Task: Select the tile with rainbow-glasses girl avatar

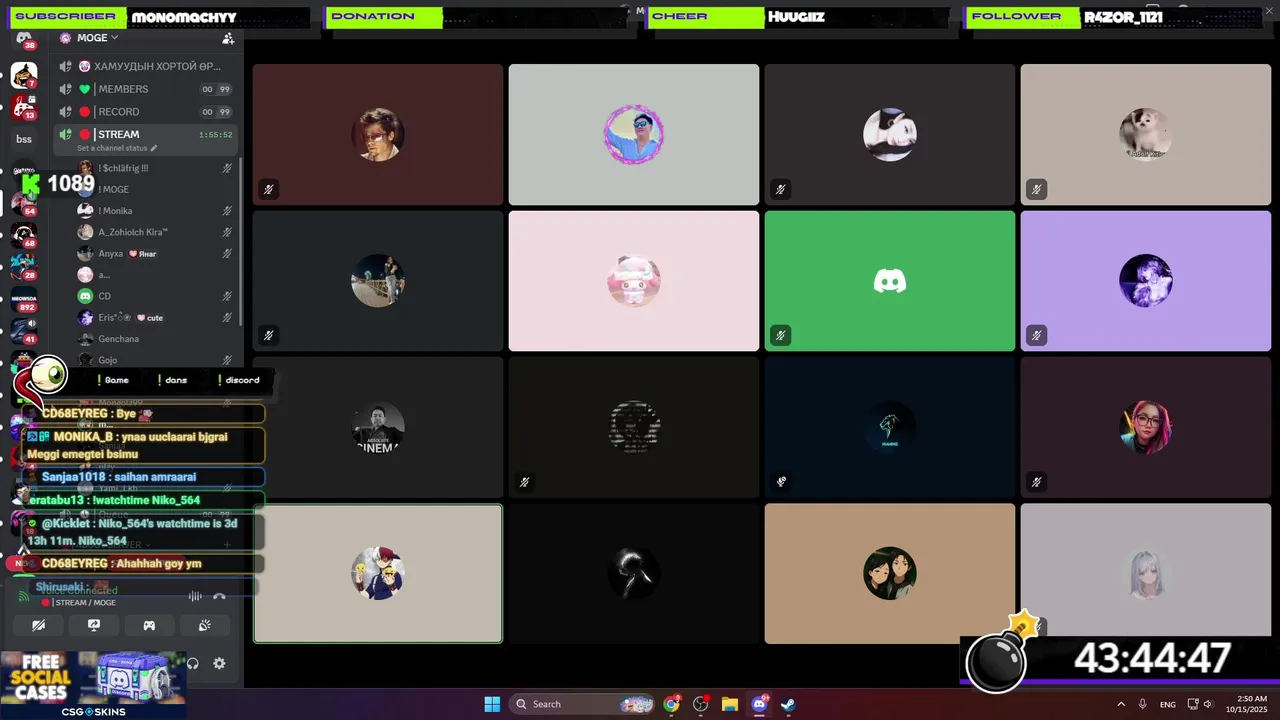Action: [x=1146, y=427]
